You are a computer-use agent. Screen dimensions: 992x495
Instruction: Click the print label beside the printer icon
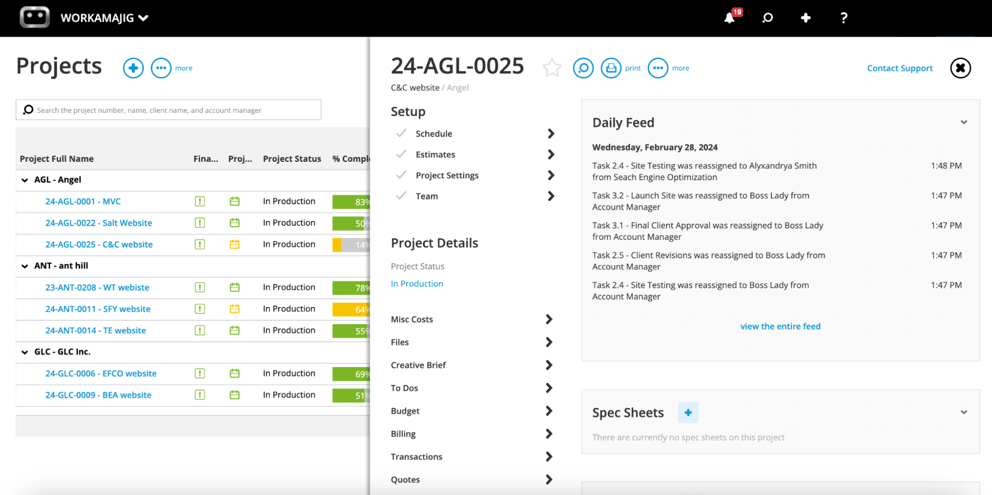[633, 68]
